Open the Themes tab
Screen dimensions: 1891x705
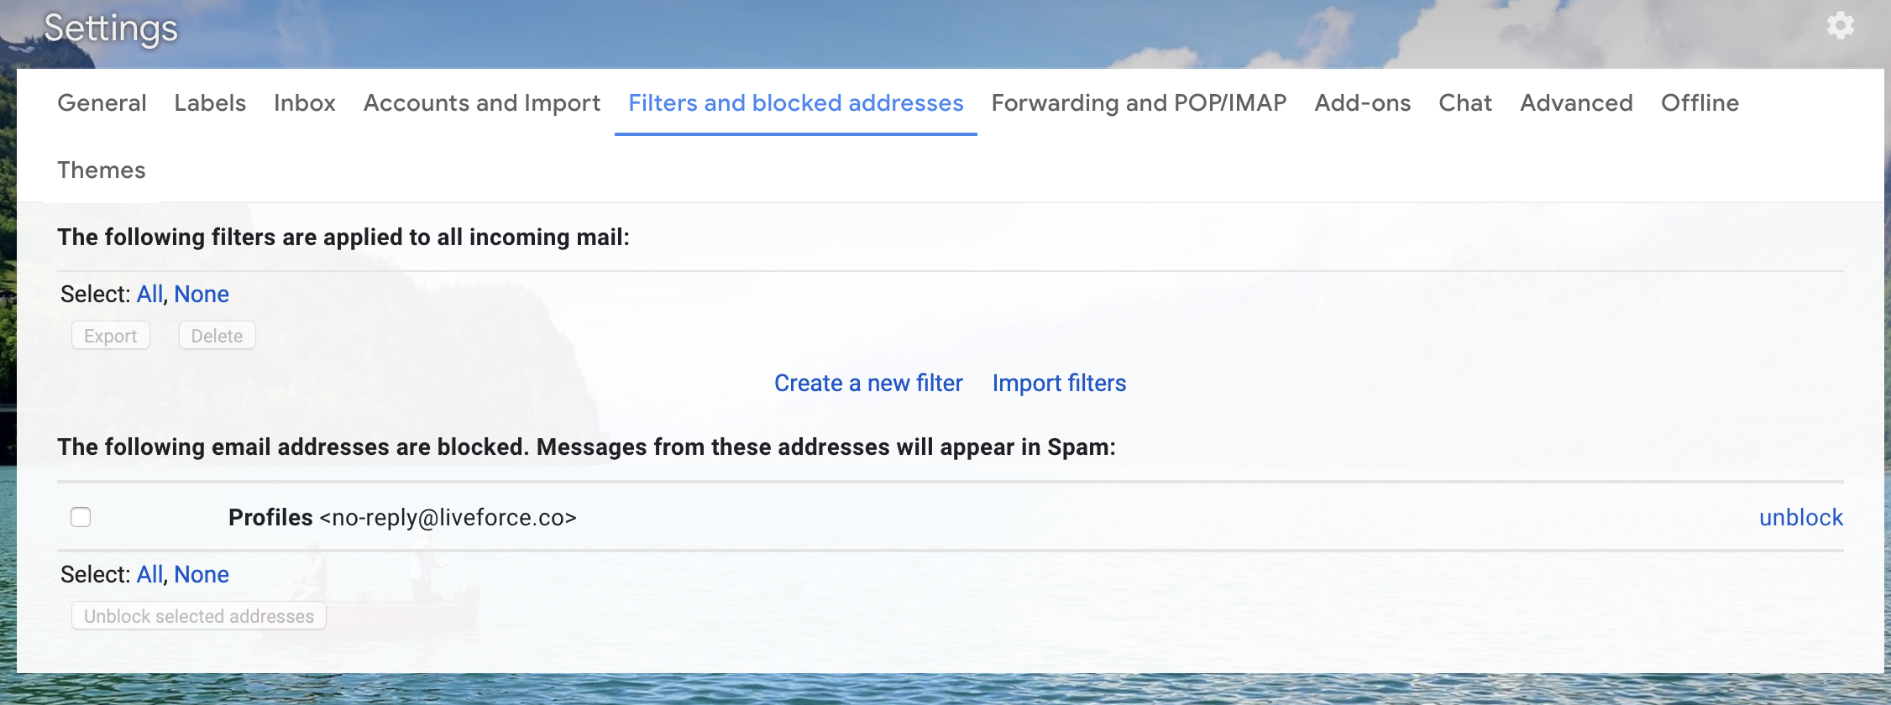101,170
